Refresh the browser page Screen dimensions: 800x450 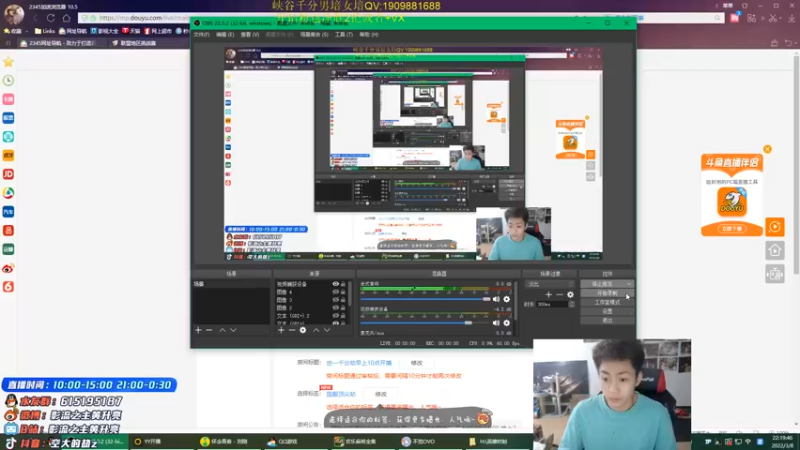[51, 18]
